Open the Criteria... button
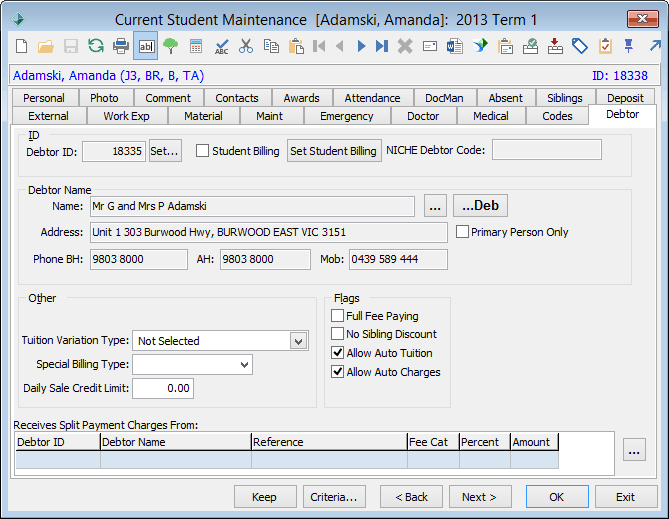The width and height of the screenshot is (669, 519). tap(334, 496)
